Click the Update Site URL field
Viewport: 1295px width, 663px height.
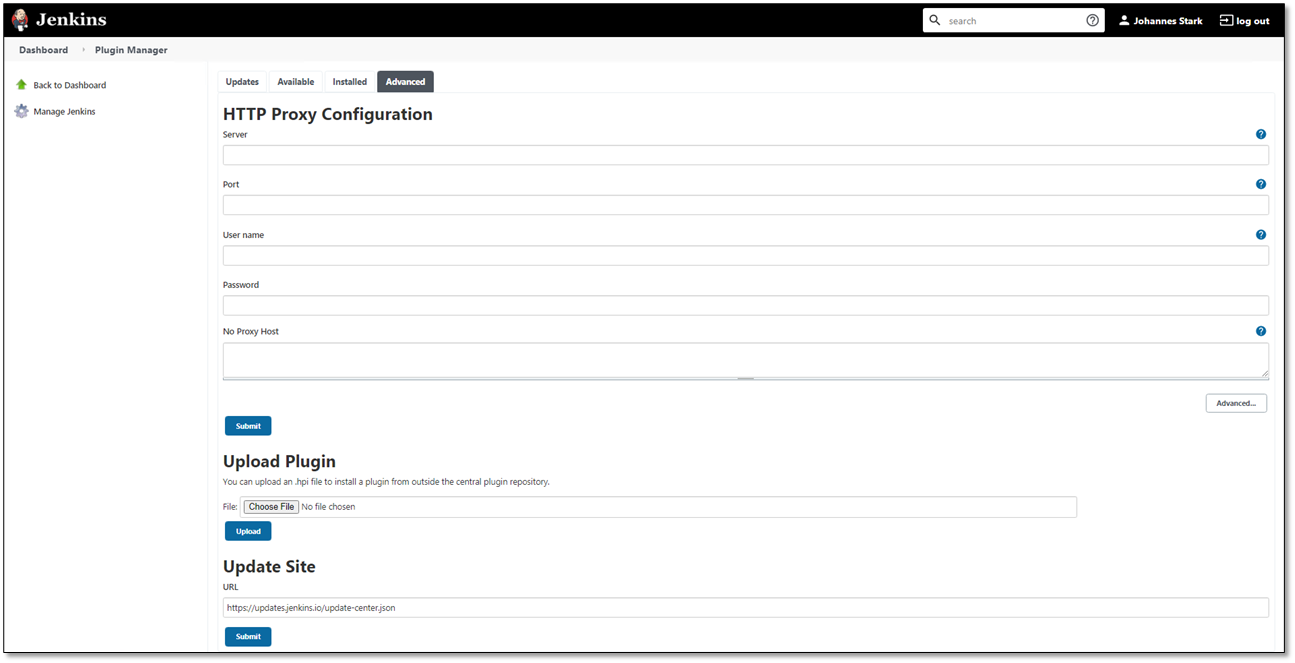point(746,607)
